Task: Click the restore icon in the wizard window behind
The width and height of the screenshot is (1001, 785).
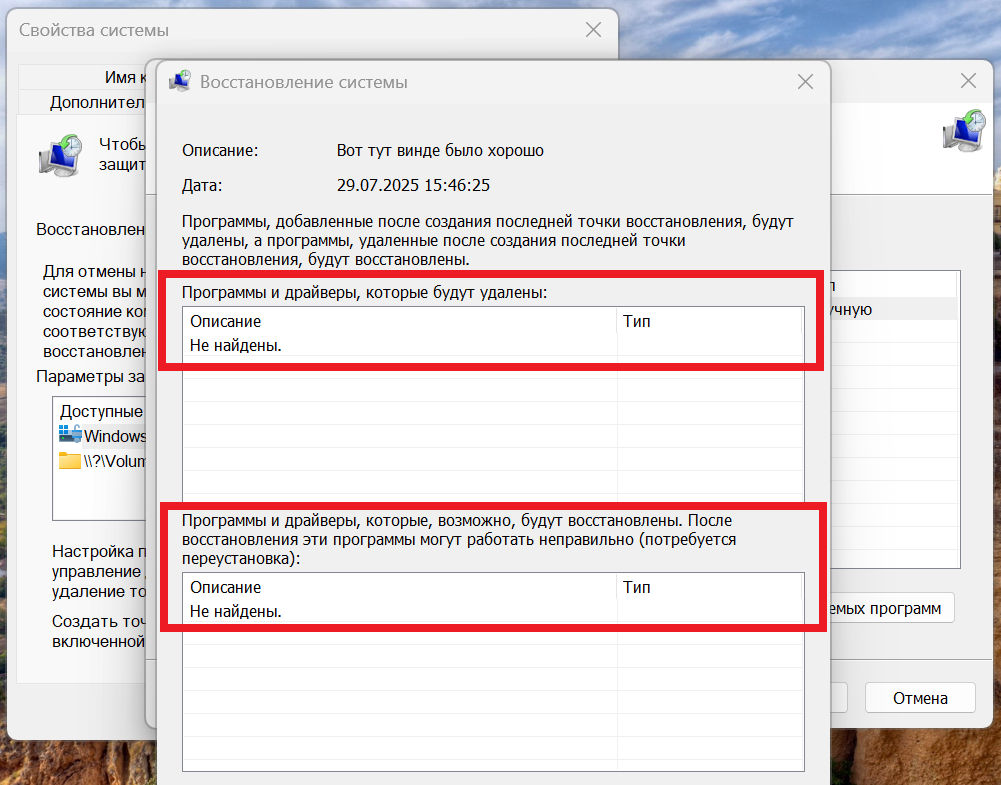Action: 964,130
